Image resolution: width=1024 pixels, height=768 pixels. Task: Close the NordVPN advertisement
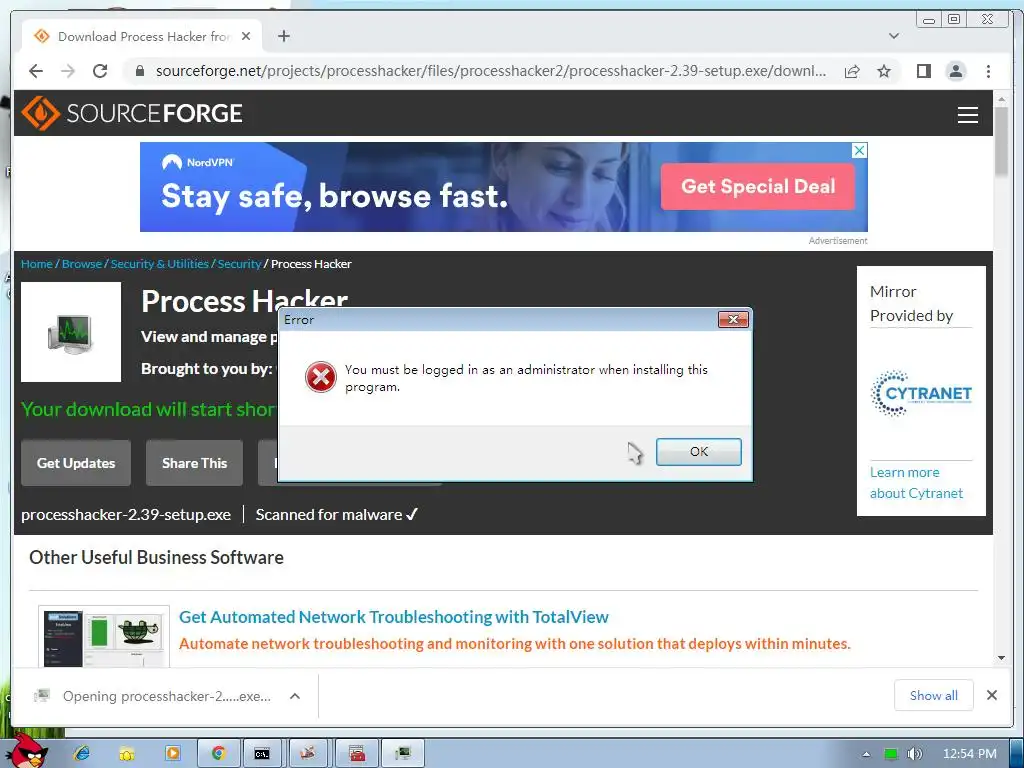click(859, 151)
